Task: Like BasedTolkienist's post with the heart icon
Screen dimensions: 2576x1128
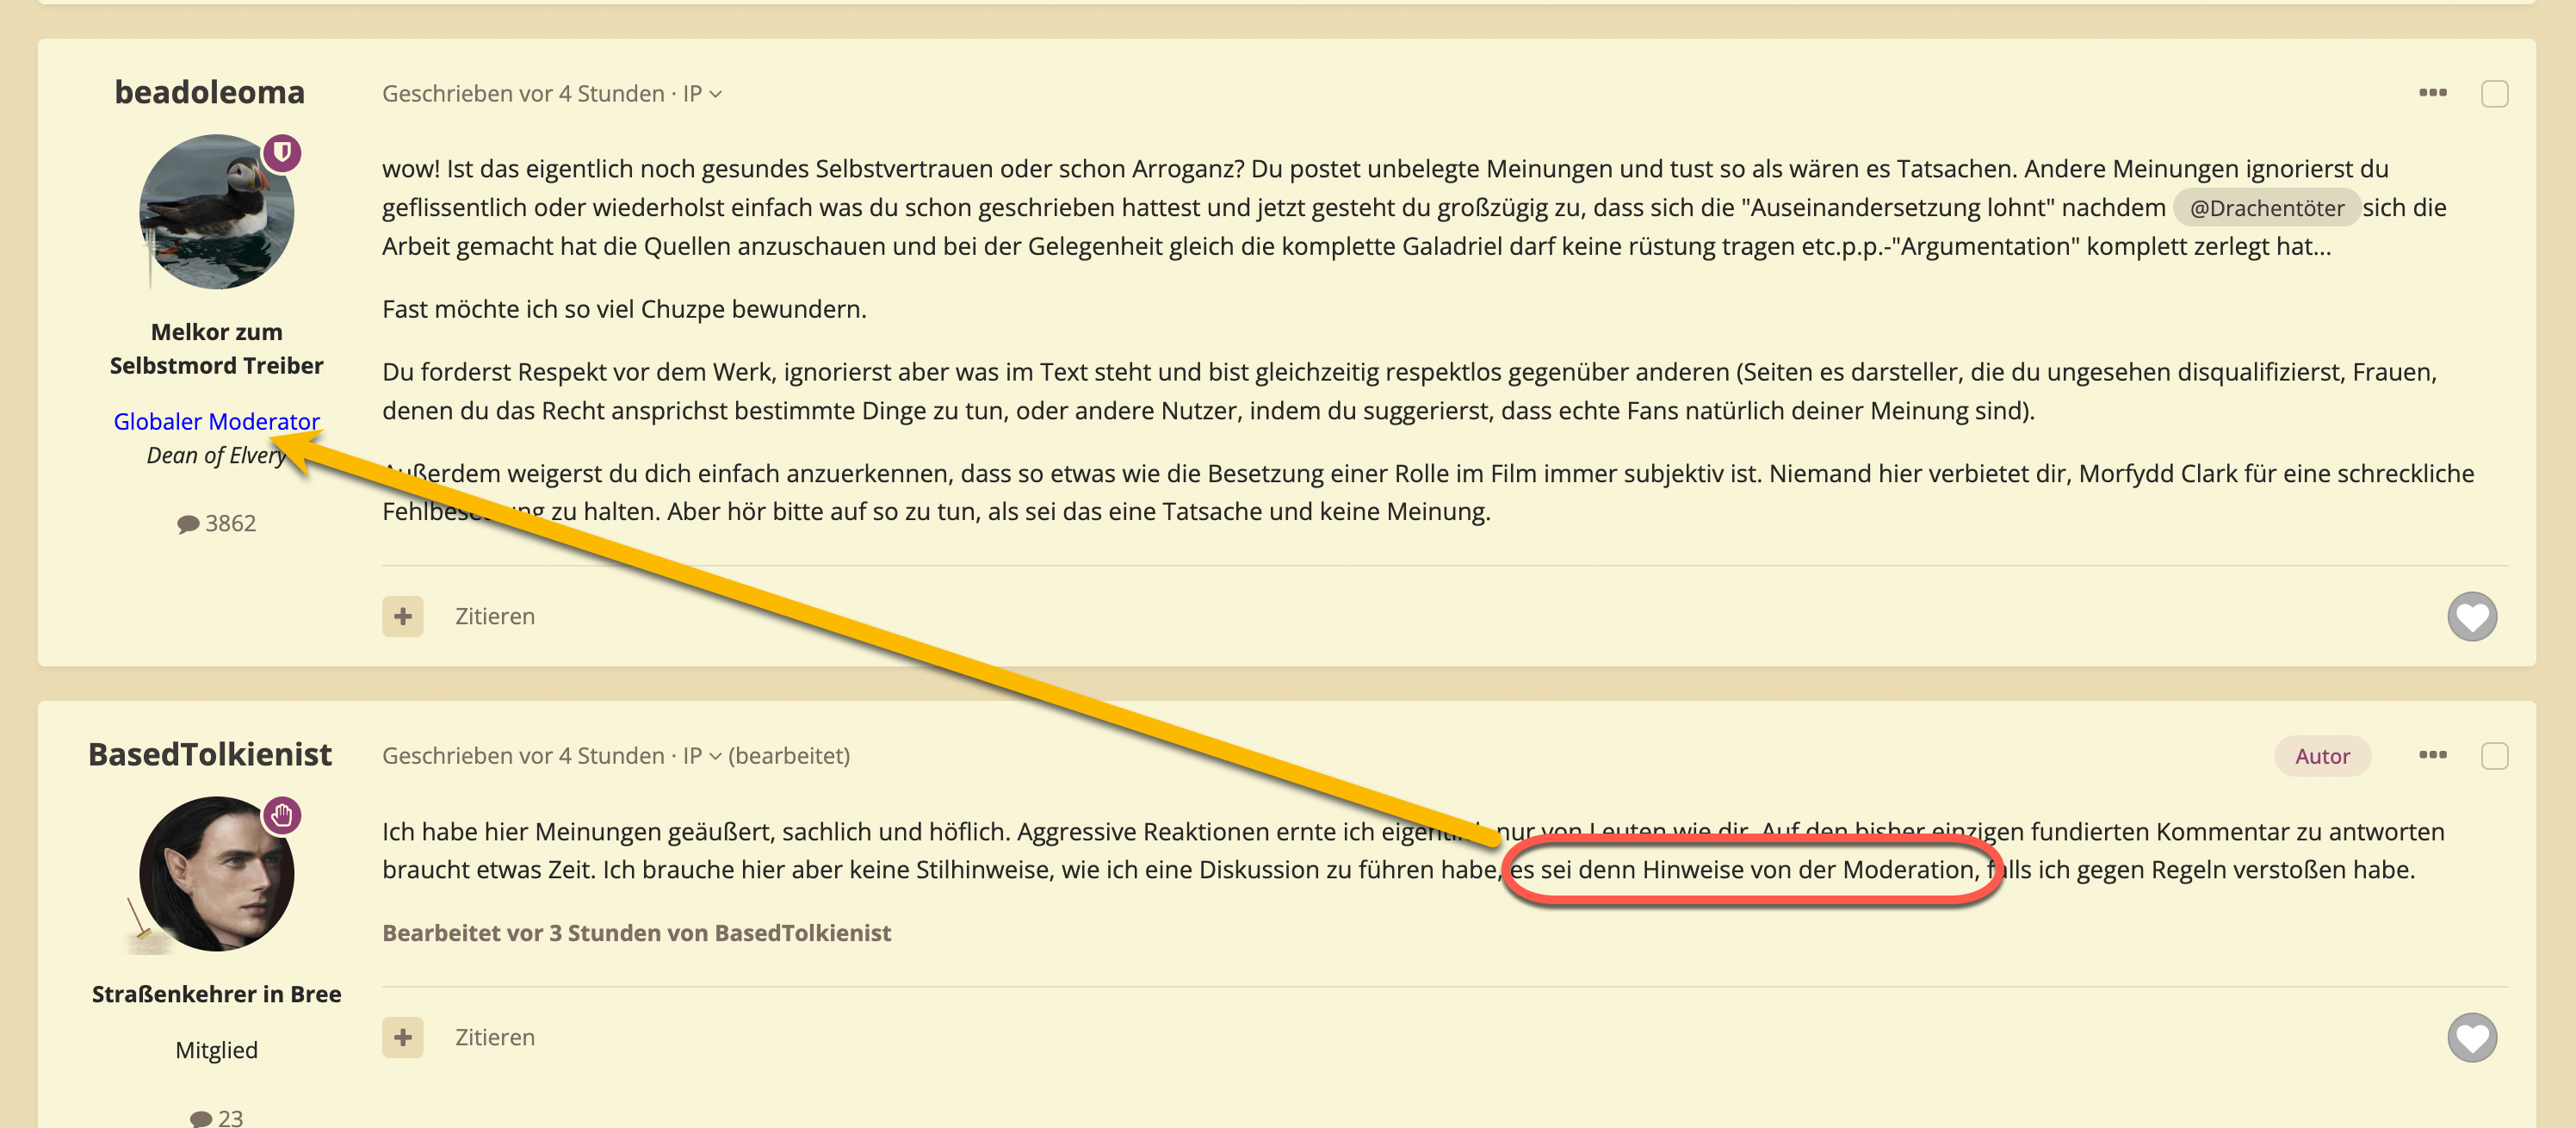Action: 2471,1037
